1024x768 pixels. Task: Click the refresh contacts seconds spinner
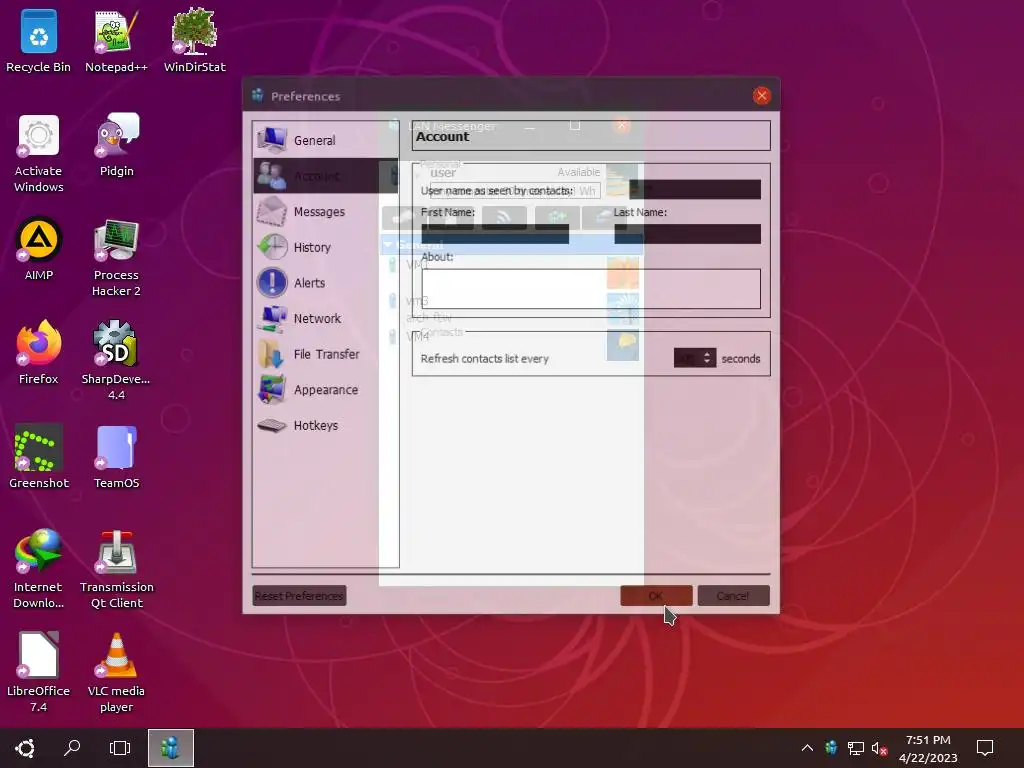pyautogui.click(x=695, y=358)
